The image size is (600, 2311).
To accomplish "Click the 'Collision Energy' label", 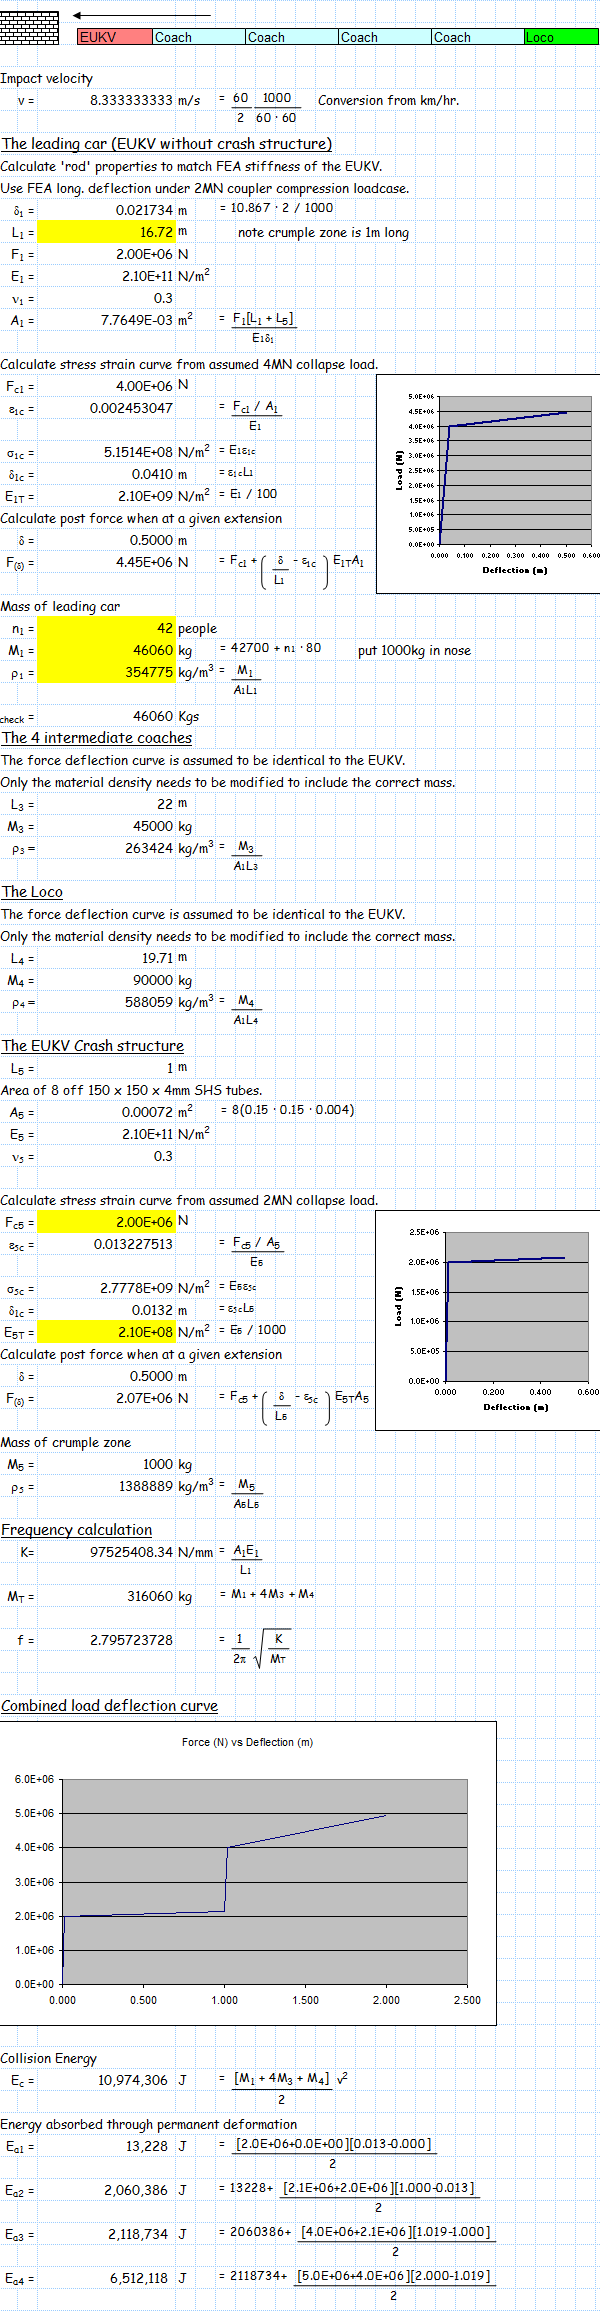I will [49, 2058].
